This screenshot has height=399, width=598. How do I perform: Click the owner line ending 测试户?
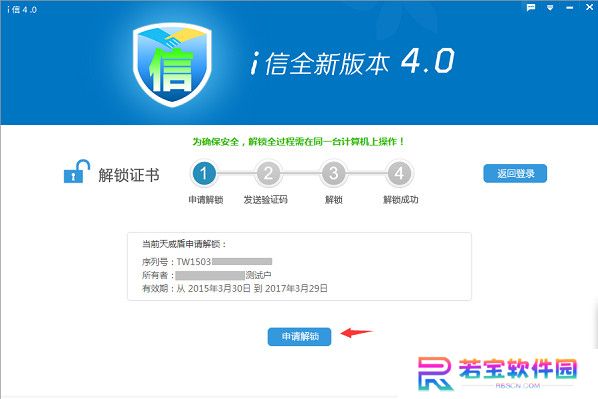(207, 275)
